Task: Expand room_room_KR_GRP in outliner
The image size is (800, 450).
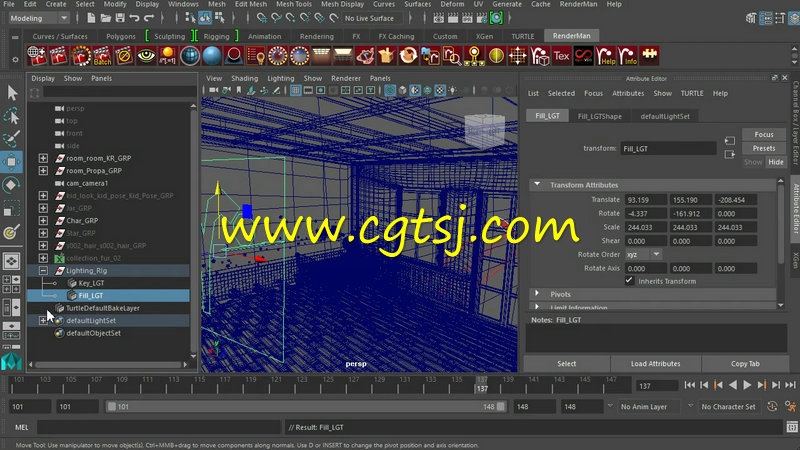Action: 43,158
